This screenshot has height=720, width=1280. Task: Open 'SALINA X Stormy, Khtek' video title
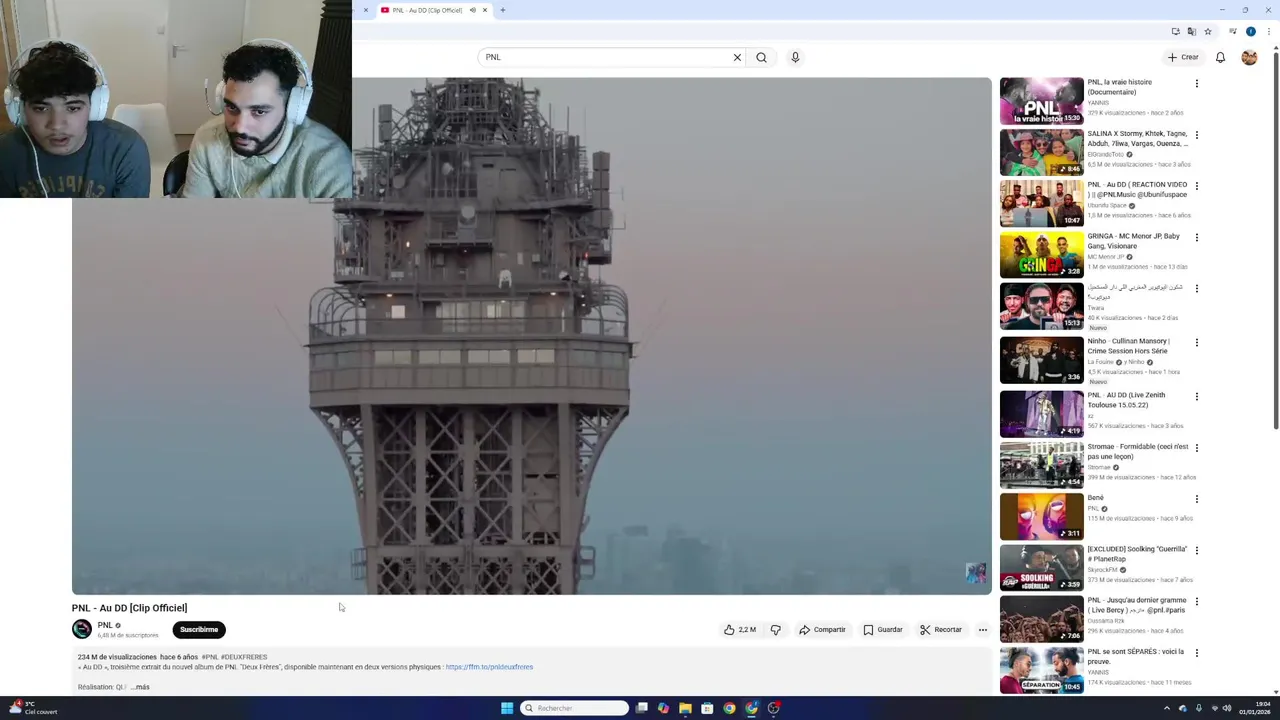tap(1137, 138)
